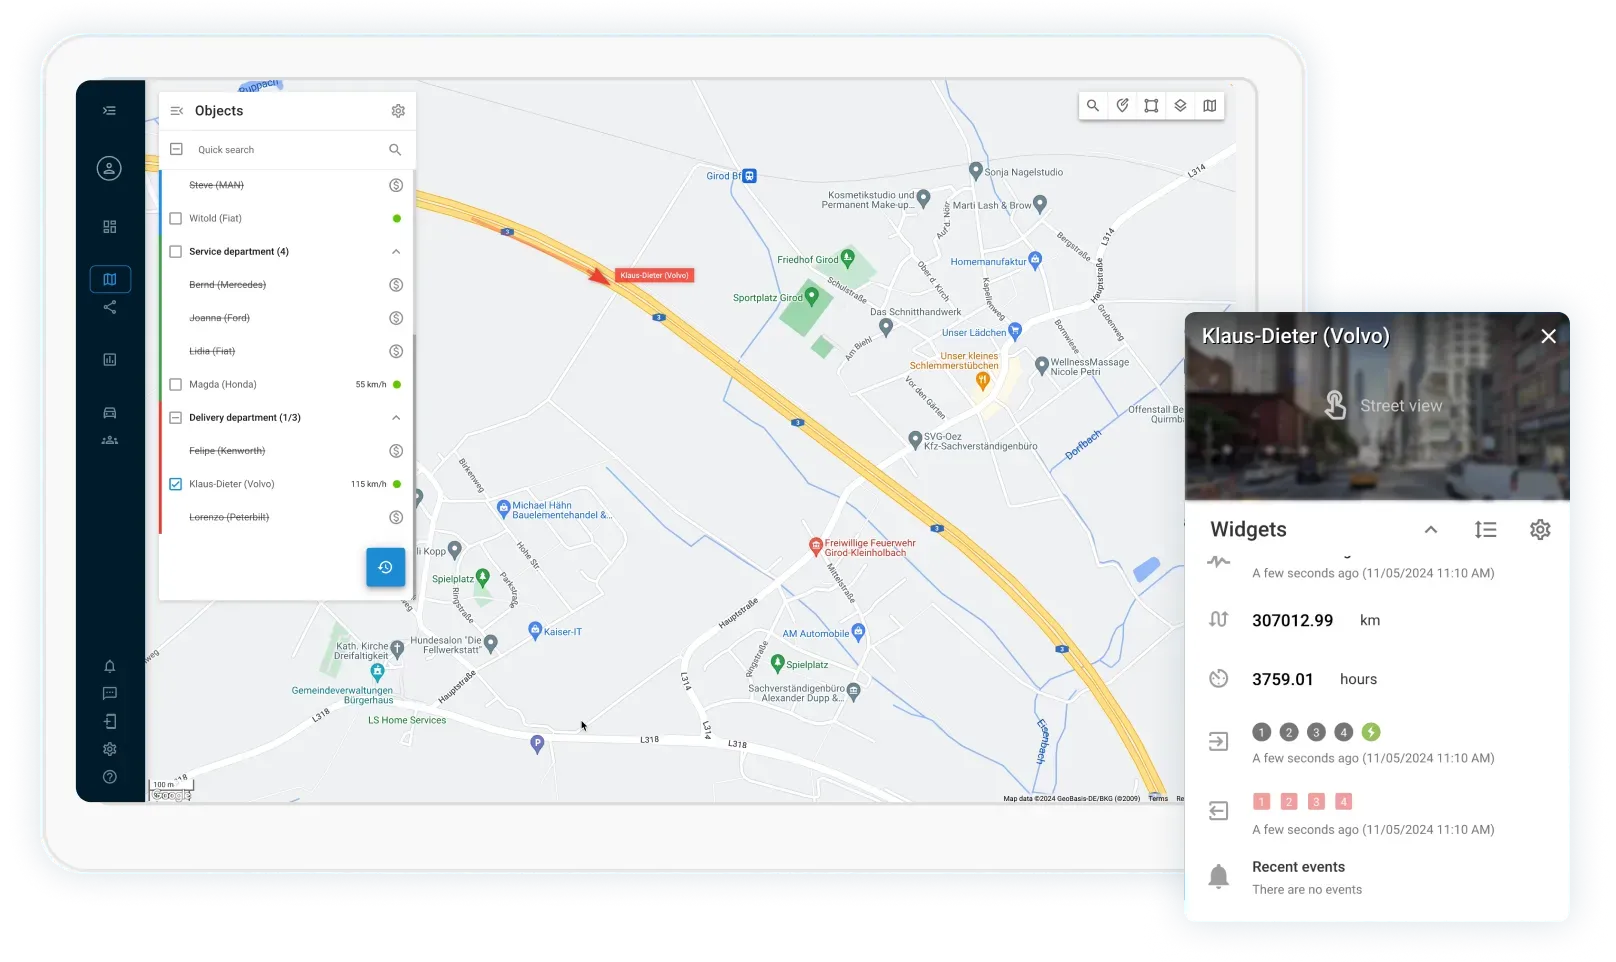Collapse the Delivery department group
1616x962 pixels.
click(x=396, y=418)
